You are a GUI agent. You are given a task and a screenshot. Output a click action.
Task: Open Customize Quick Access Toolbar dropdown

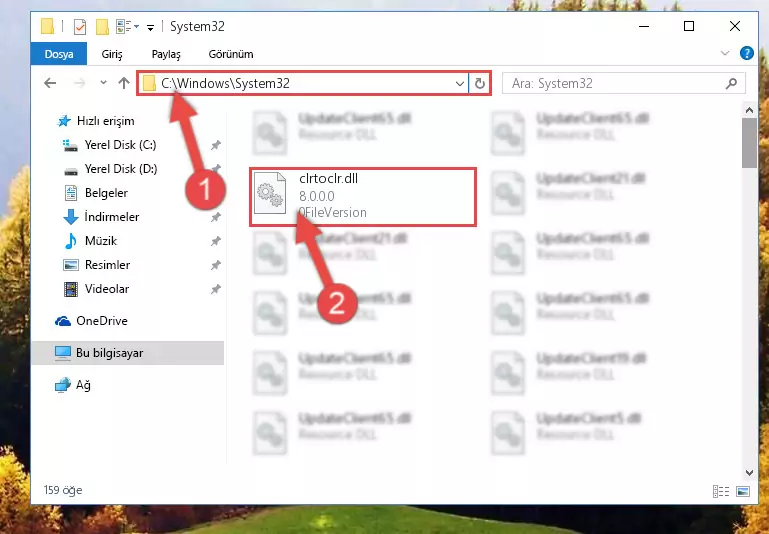click(x=151, y=27)
